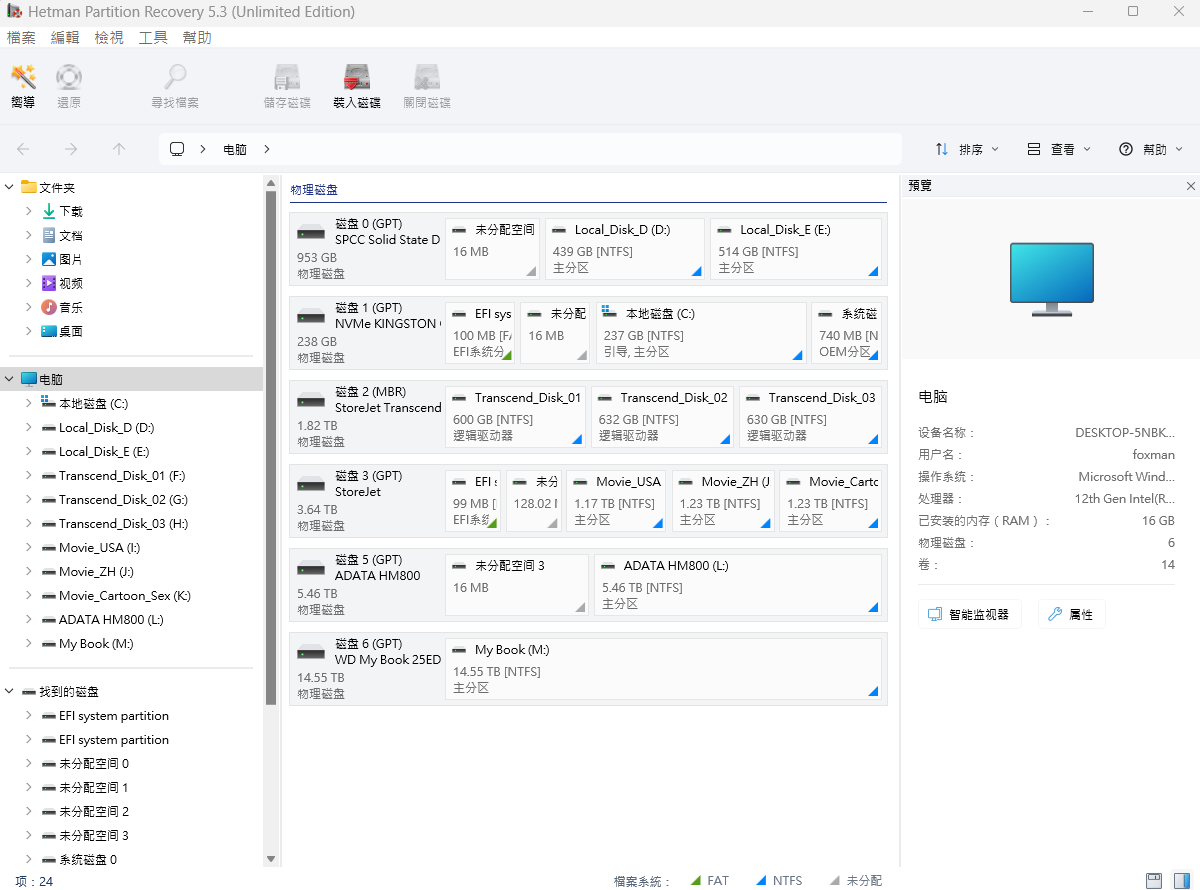Open the 排序 sort dropdown
Viewport: 1200px width, 890px height.
966,149
